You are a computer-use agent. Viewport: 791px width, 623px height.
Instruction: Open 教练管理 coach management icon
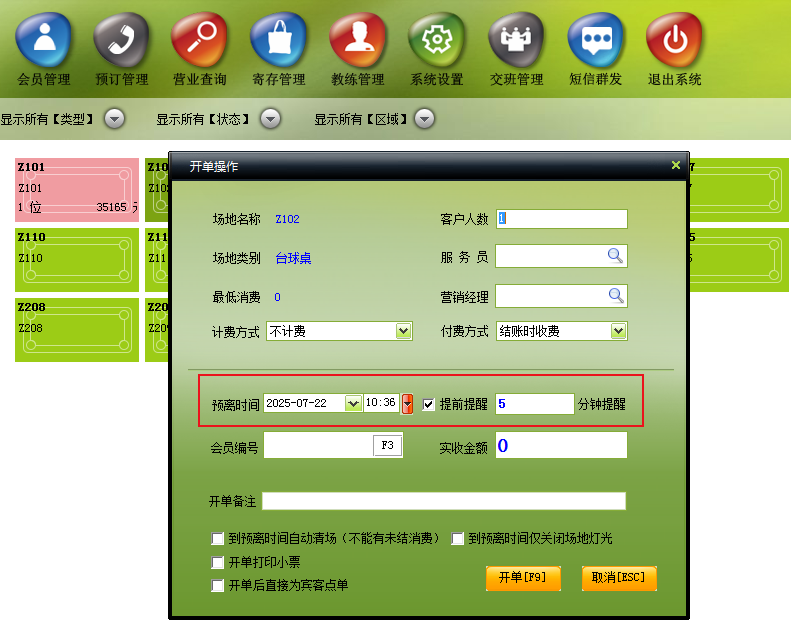pyautogui.click(x=358, y=40)
